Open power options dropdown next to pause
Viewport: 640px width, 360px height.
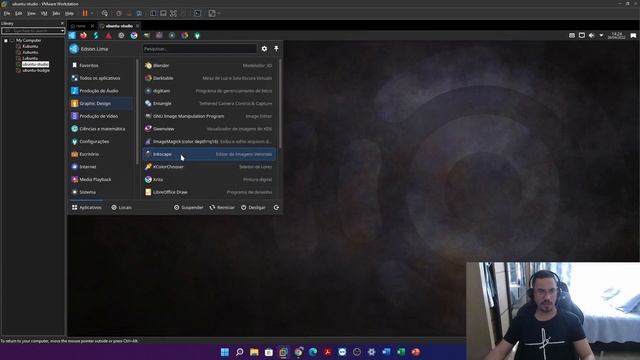pos(92,13)
